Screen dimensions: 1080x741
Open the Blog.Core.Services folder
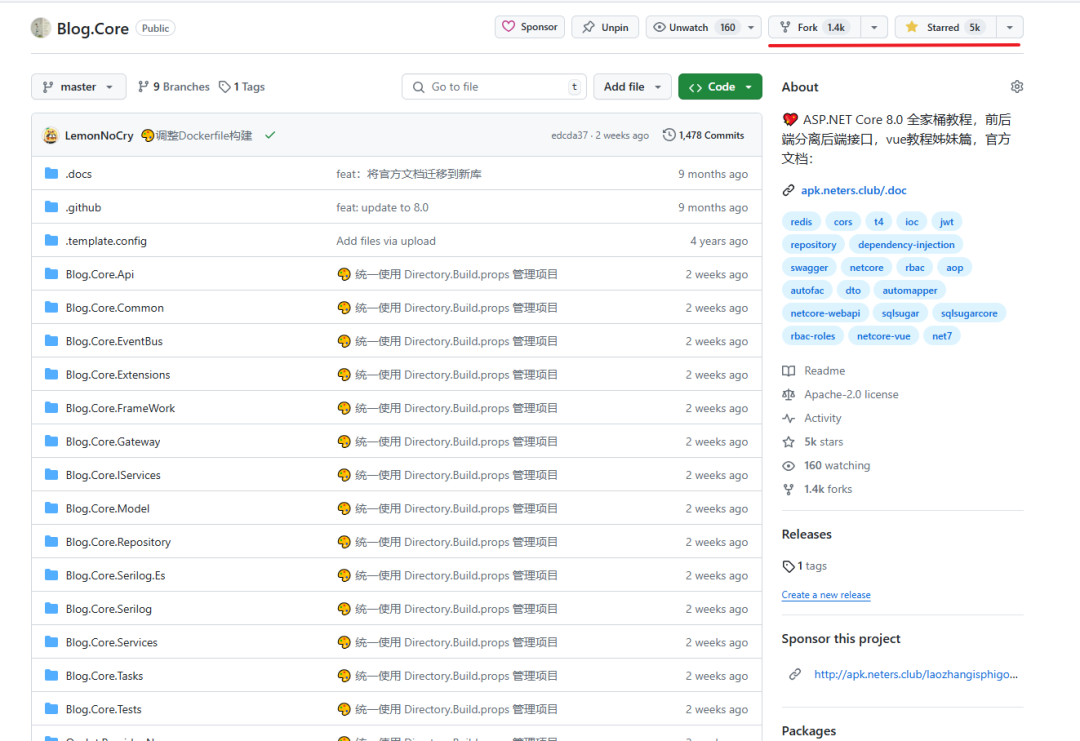(x=112, y=642)
